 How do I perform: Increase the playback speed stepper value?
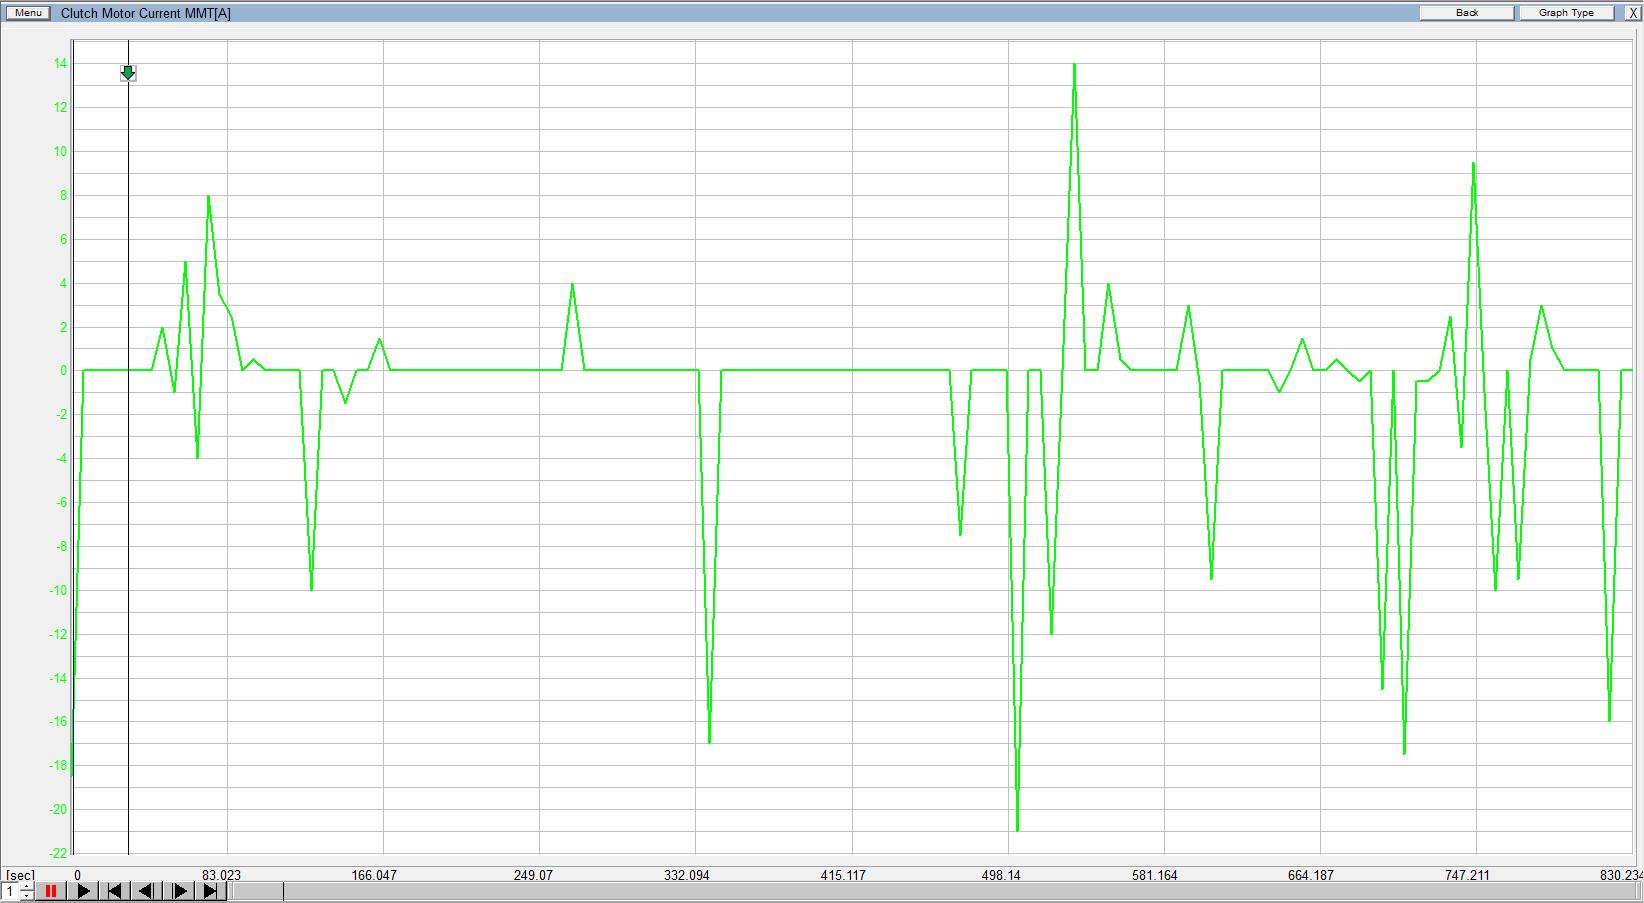click(x=26, y=886)
